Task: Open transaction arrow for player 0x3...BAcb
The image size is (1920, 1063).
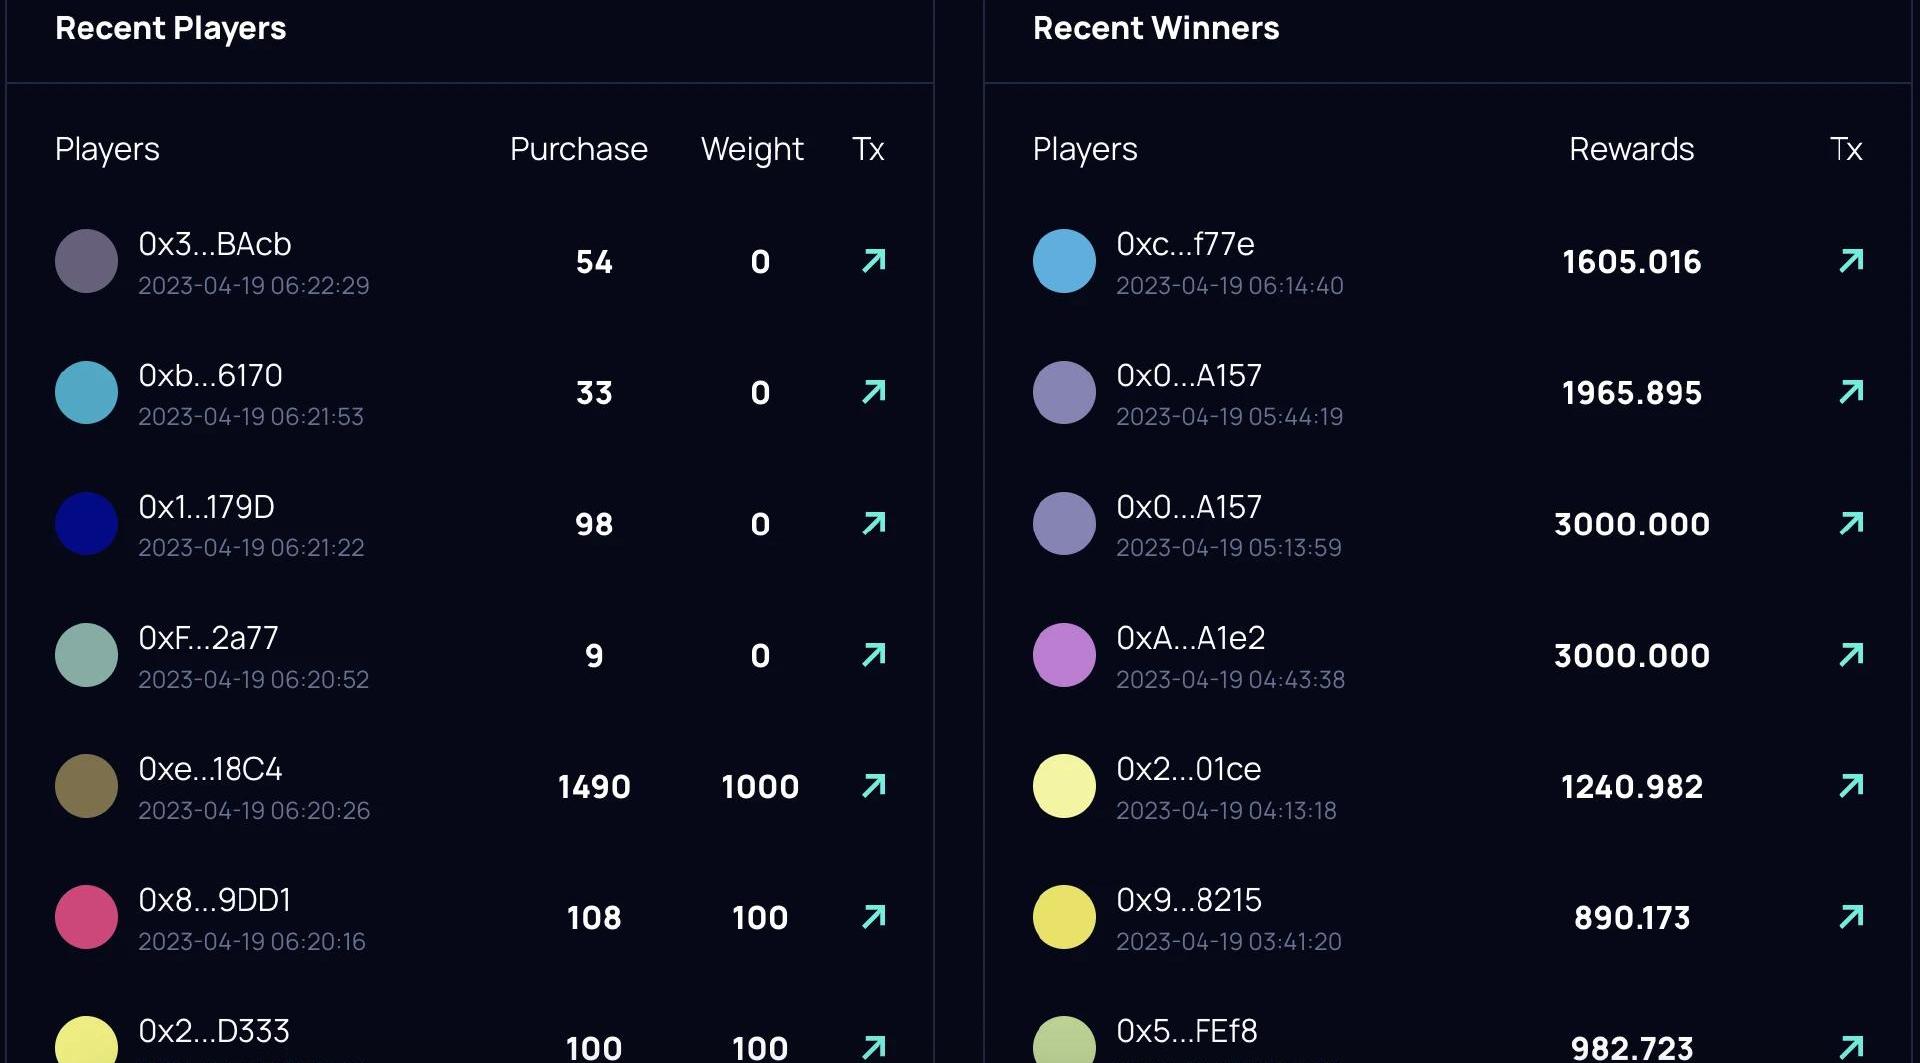Action: pyautogui.click(x=874, y=261)
